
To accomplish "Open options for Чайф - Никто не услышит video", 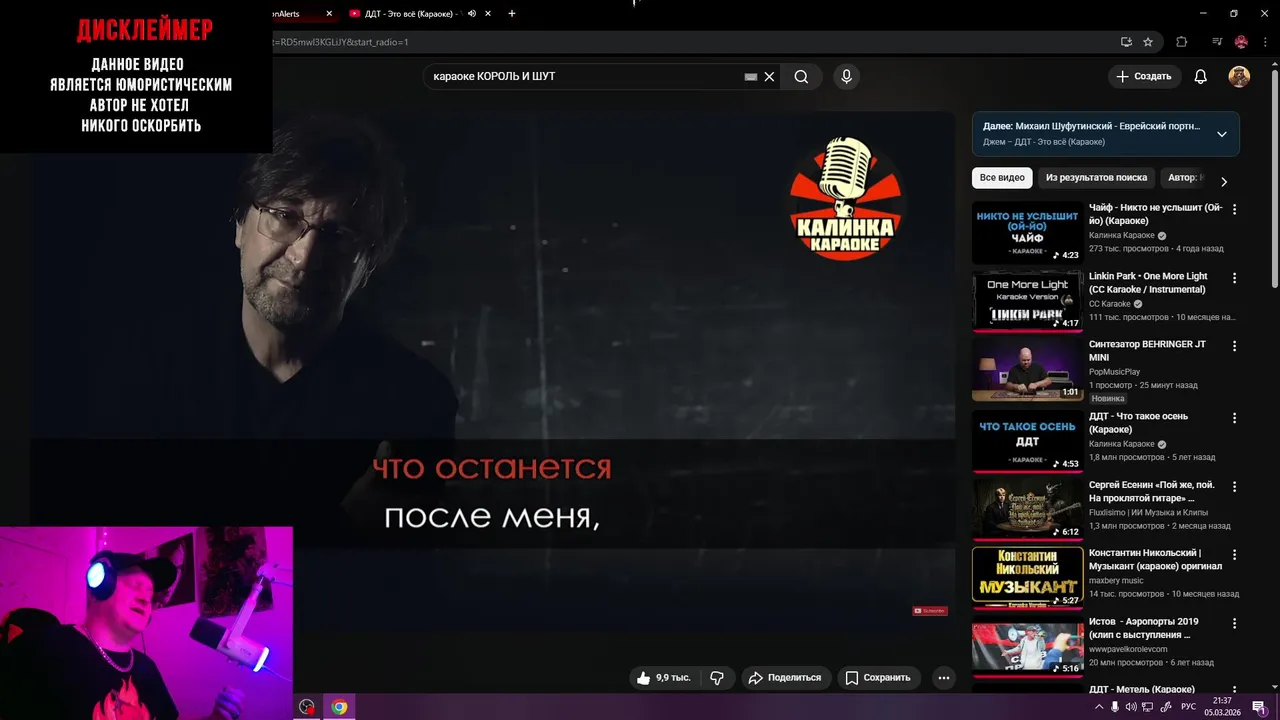I will [x=1234, y=210].
